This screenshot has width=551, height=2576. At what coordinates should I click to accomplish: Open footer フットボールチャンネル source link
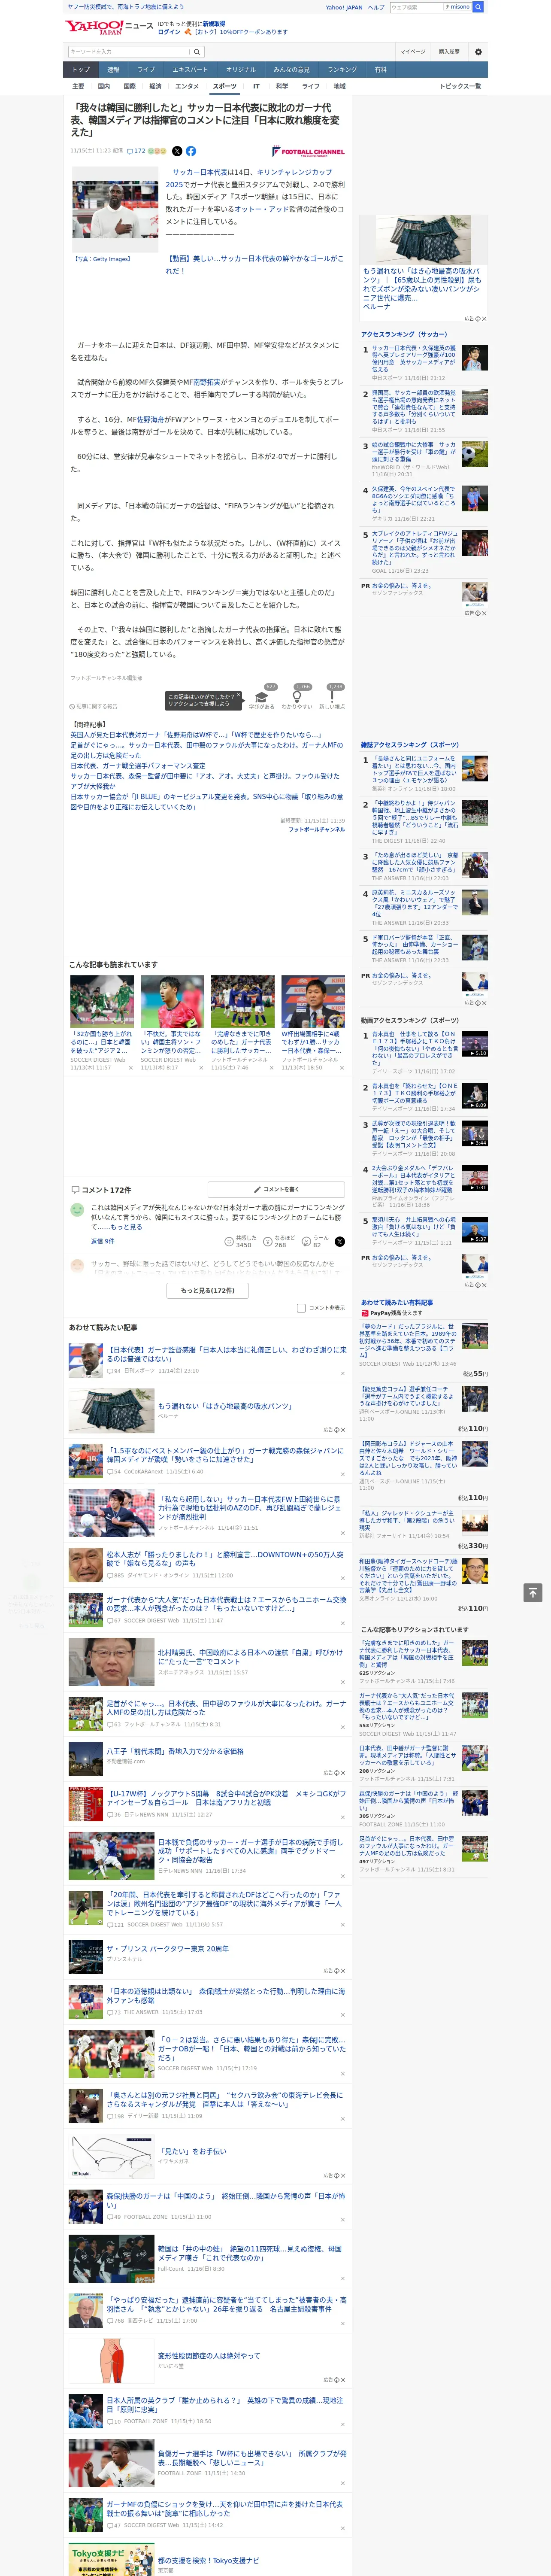point(317,829)
